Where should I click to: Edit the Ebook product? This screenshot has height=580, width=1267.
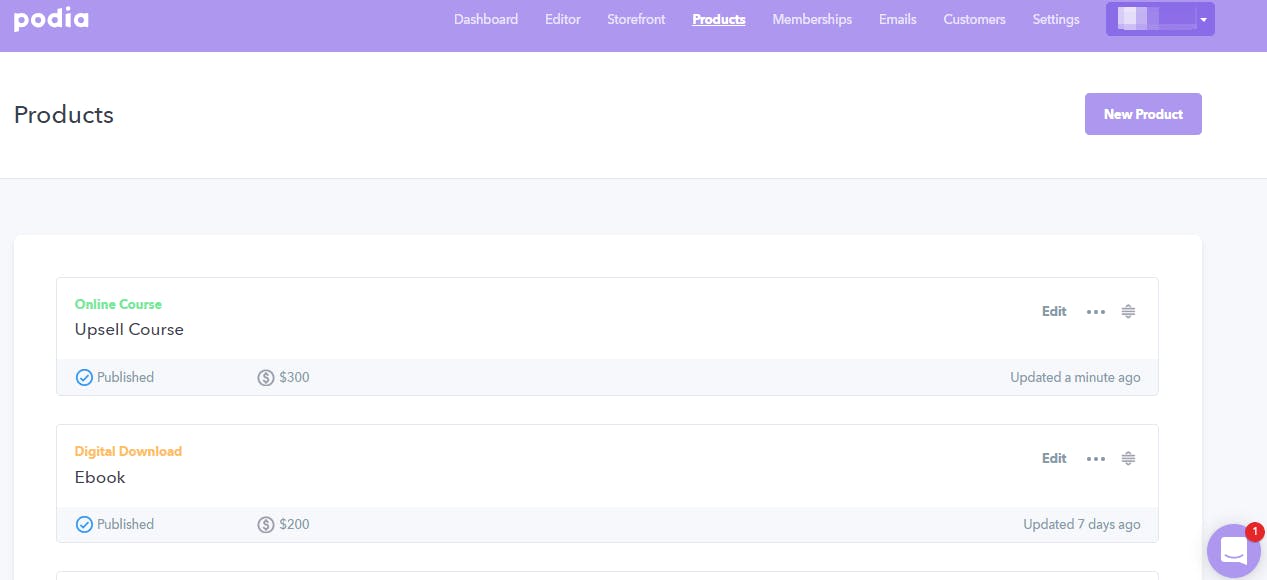[1054, 459]
